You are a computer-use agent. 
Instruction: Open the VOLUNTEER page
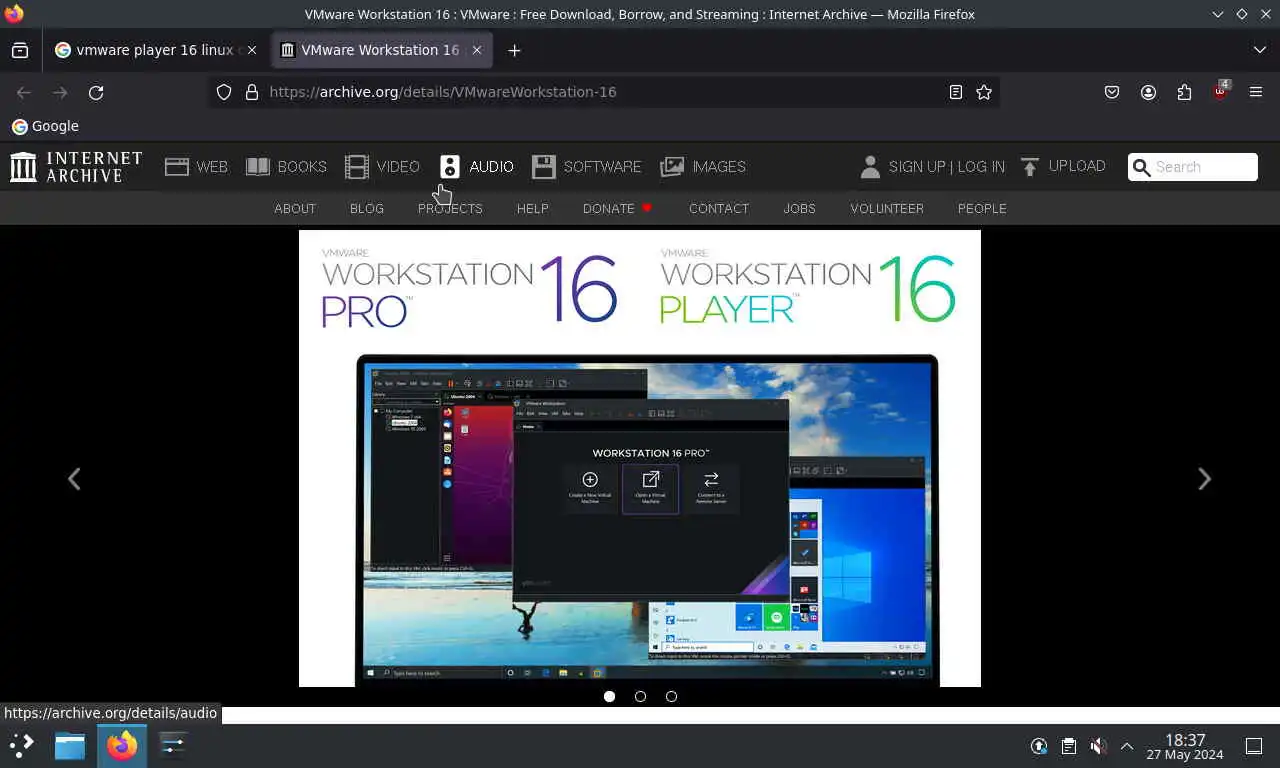click(x=887, y=208)
